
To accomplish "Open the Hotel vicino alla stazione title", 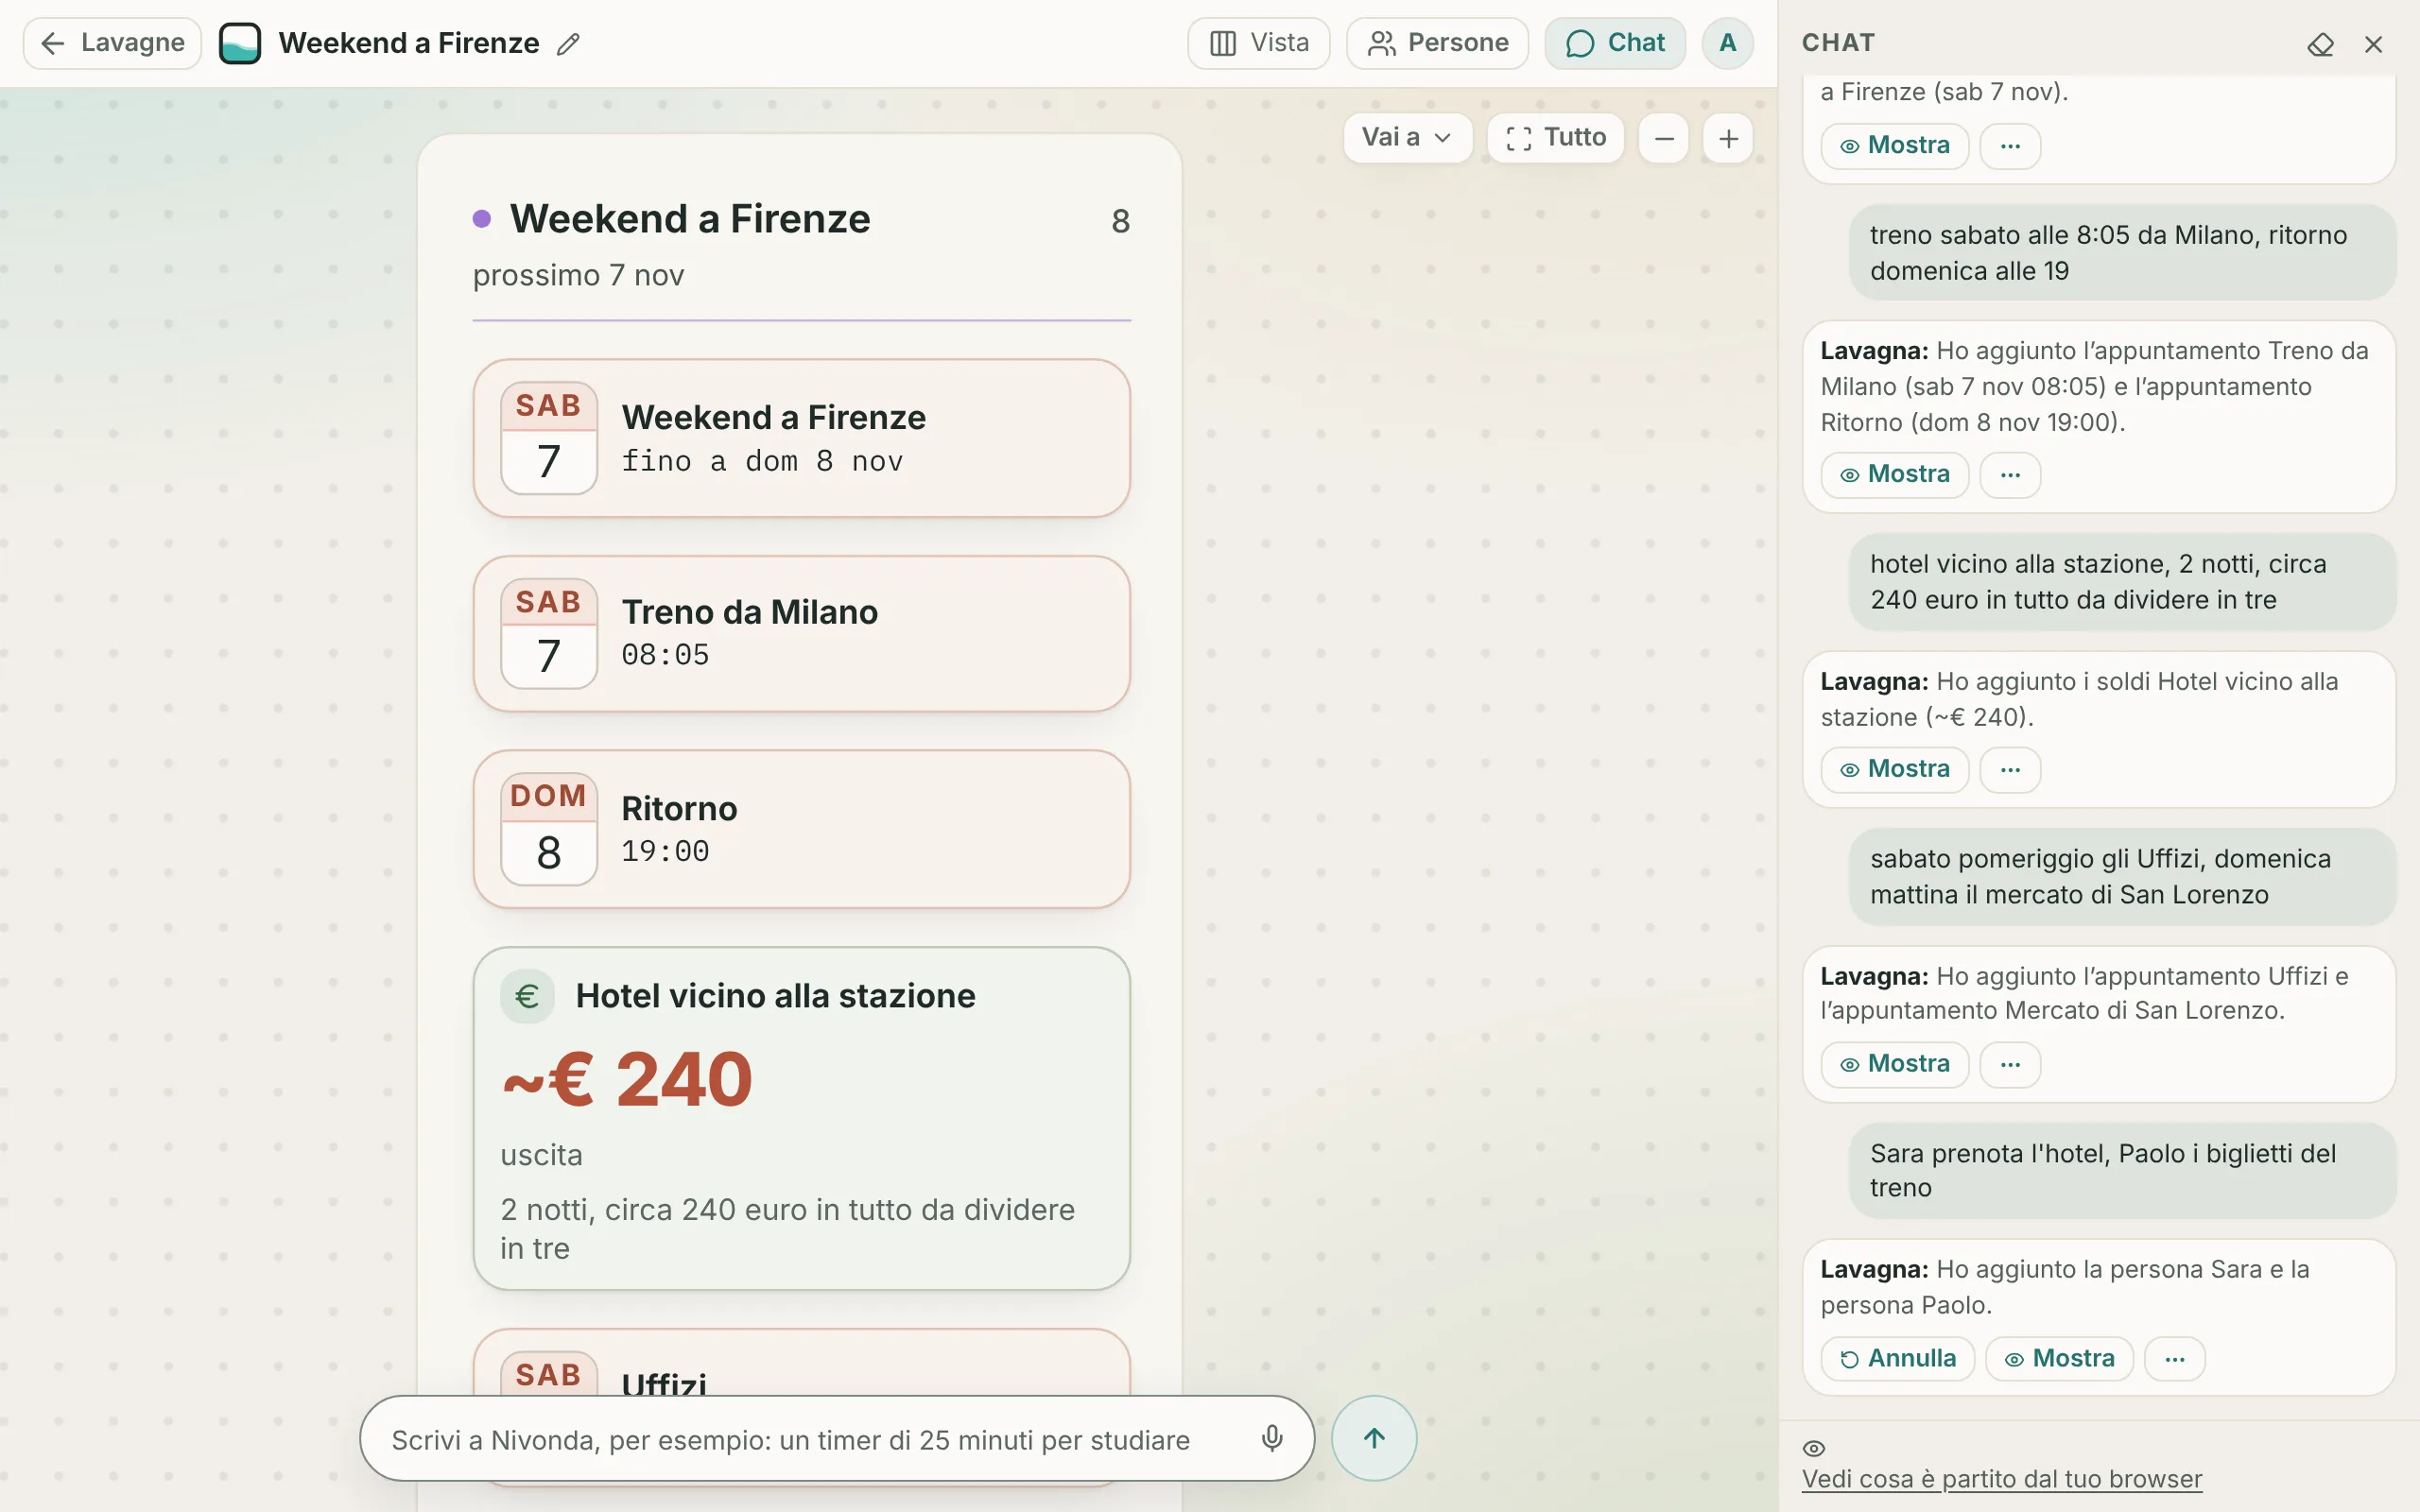I will pos(775,996).
